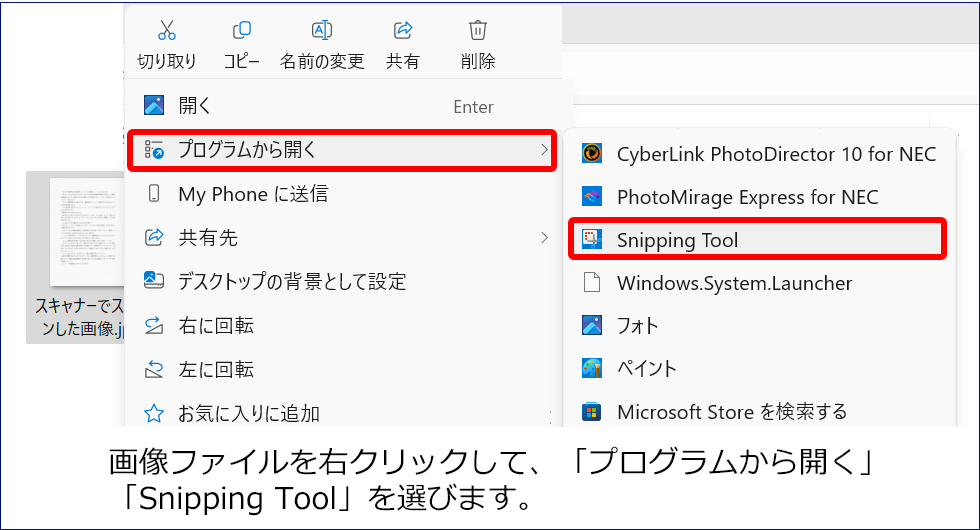
Task: Click the trash Delete icon
Action: pos(478,29)
